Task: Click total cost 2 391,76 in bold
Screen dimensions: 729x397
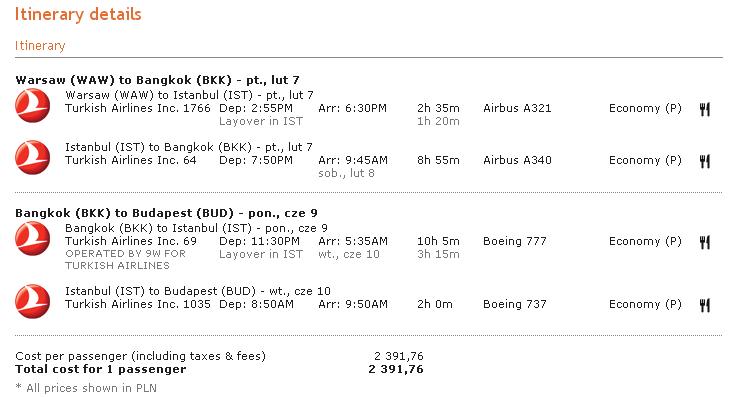Action: pyautogui.click(x=396, y=369)
